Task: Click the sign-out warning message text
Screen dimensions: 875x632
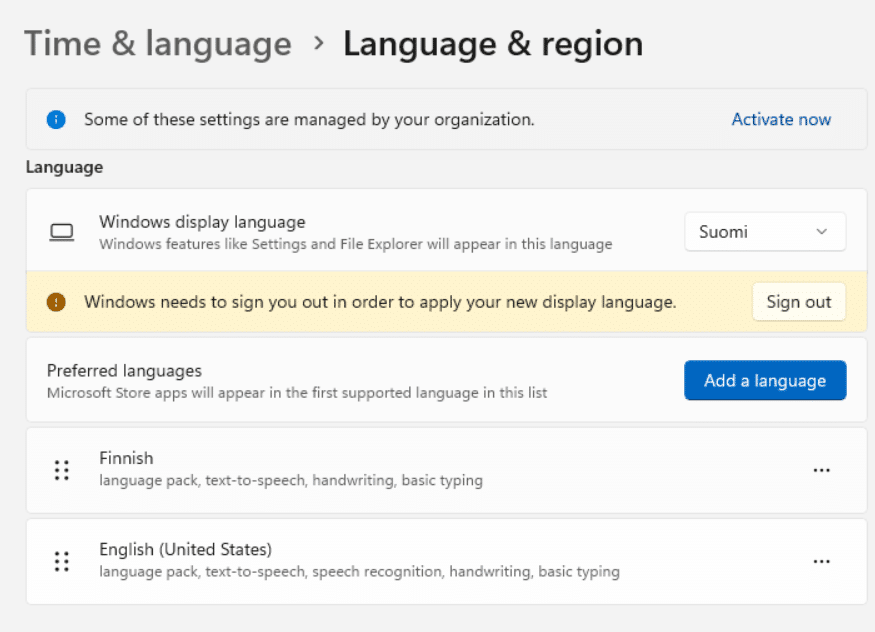Action: click(x=380, y=302)
